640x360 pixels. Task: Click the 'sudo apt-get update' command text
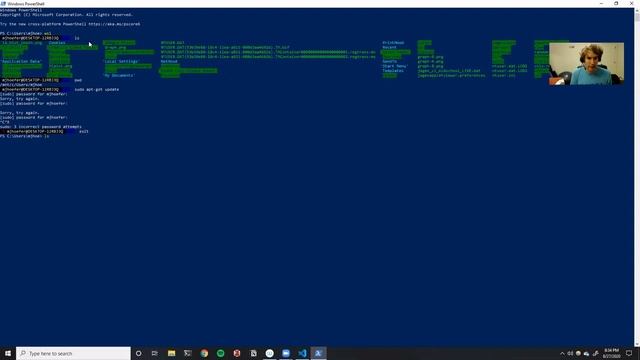click(97, 89)
